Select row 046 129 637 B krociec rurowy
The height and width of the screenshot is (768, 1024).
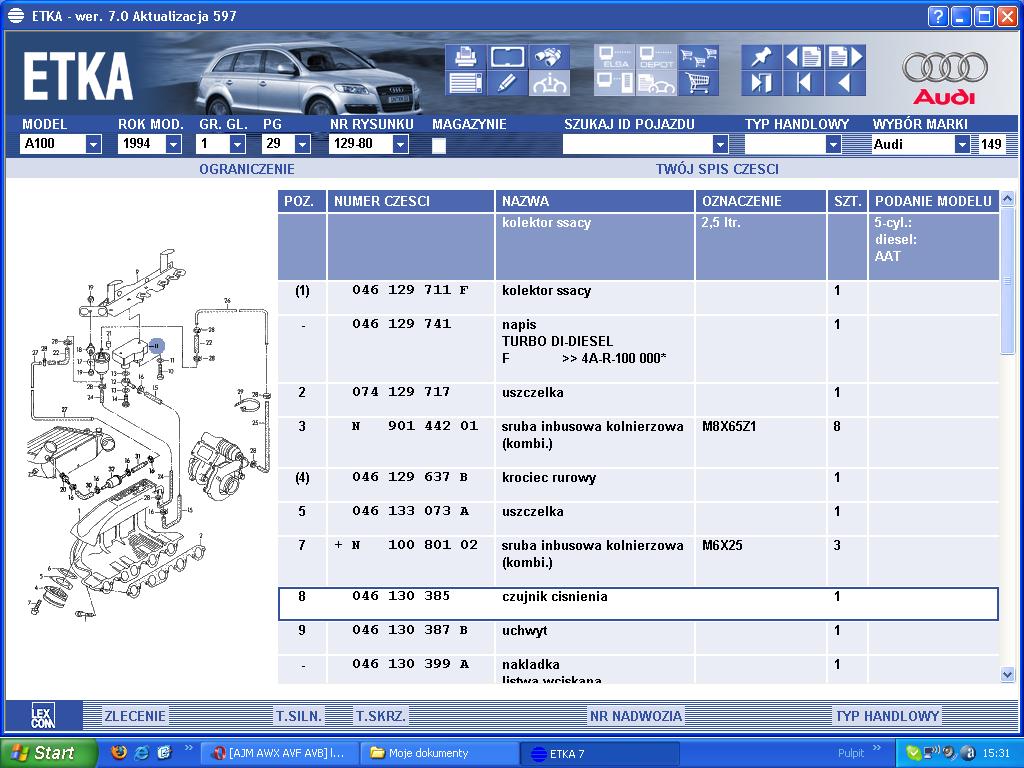click(x=638, y=485)
